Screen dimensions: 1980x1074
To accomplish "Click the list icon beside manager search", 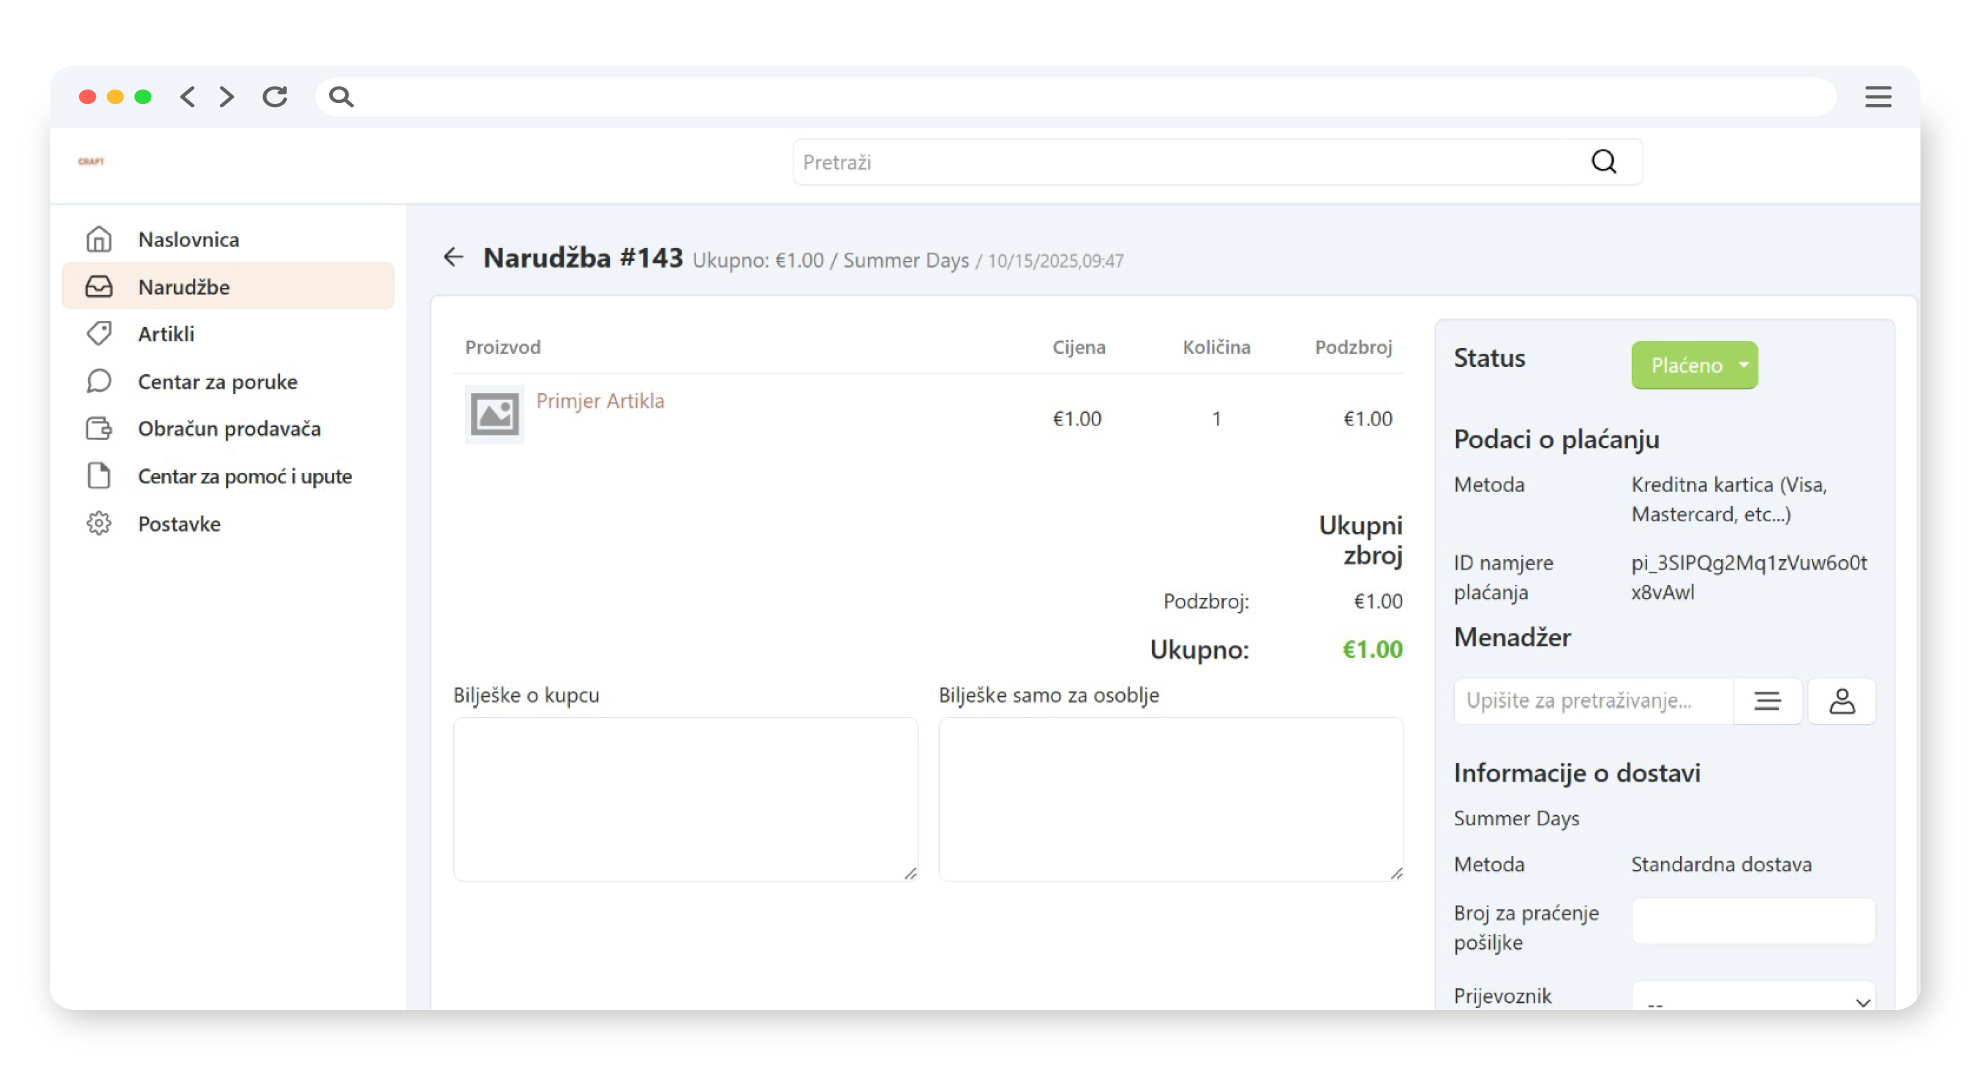I will click(x=1767, y=701).
